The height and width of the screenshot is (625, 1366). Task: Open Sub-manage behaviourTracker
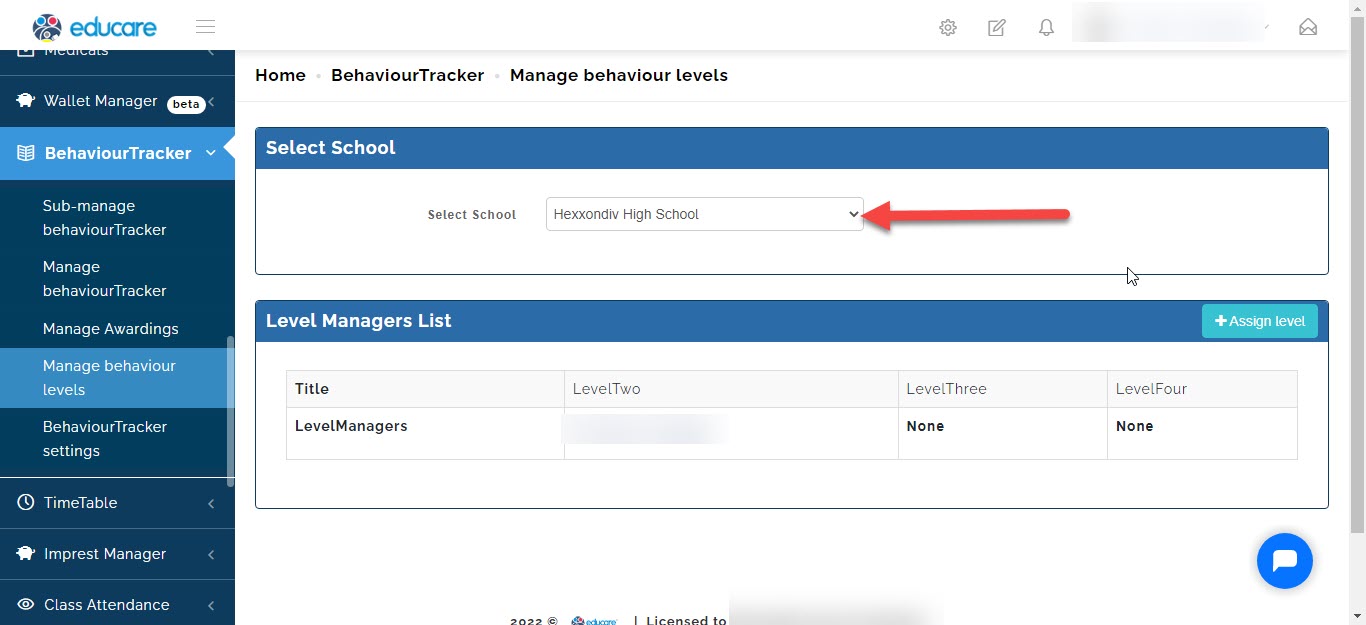(x=117, y=218)
